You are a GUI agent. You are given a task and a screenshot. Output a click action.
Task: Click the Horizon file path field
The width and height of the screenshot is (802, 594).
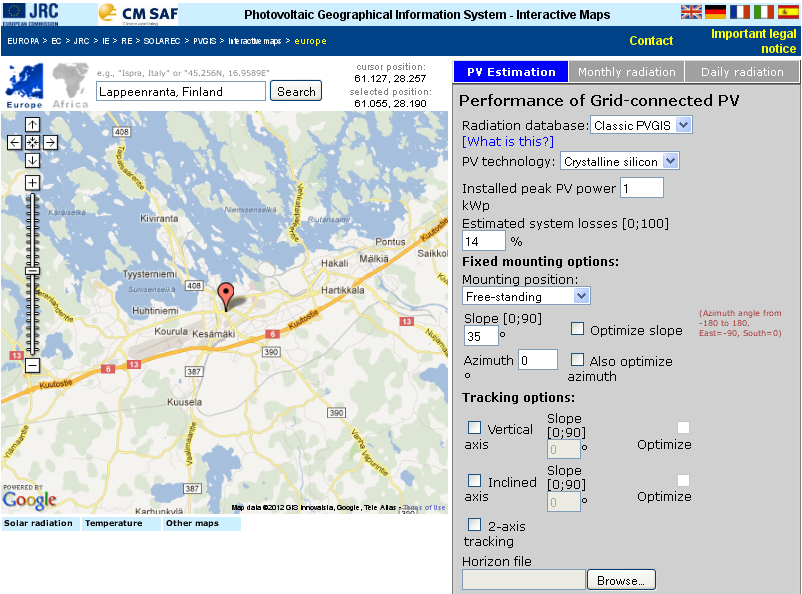click(x=524, y=580)
